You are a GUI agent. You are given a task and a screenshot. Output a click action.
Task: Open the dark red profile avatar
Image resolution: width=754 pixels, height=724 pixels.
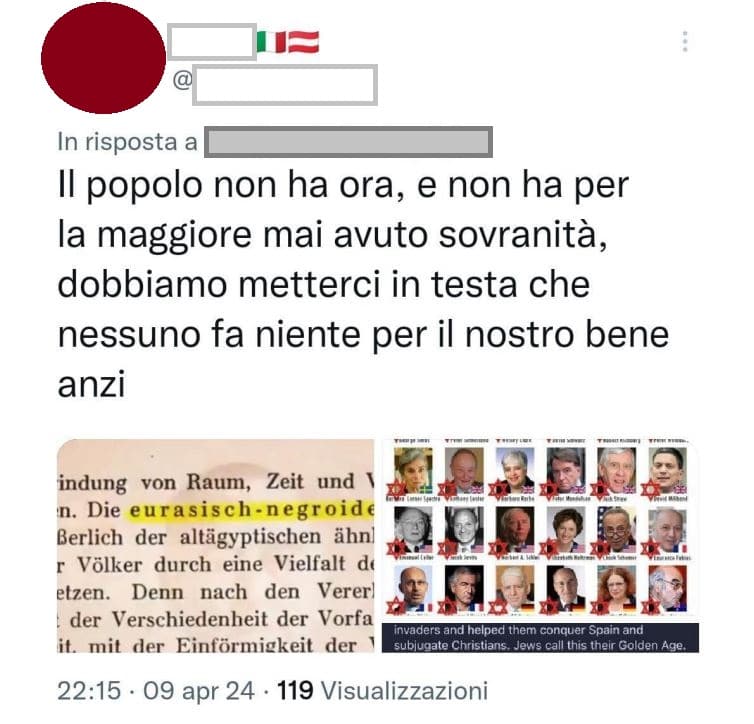103,58
